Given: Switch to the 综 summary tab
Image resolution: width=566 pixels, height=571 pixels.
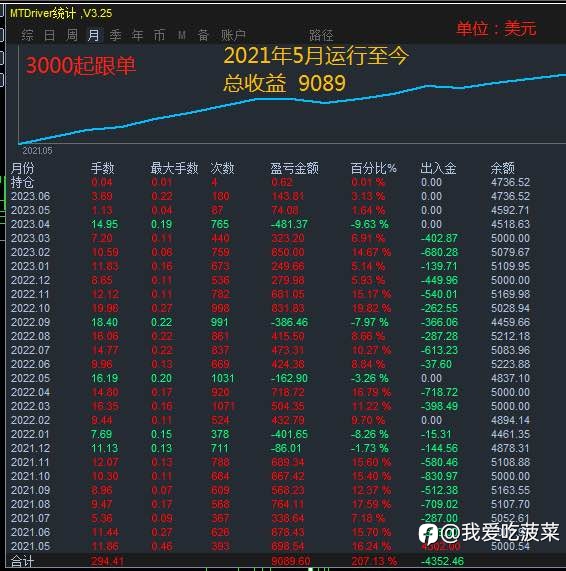Looking at the screenshot, I should [27, 35].
